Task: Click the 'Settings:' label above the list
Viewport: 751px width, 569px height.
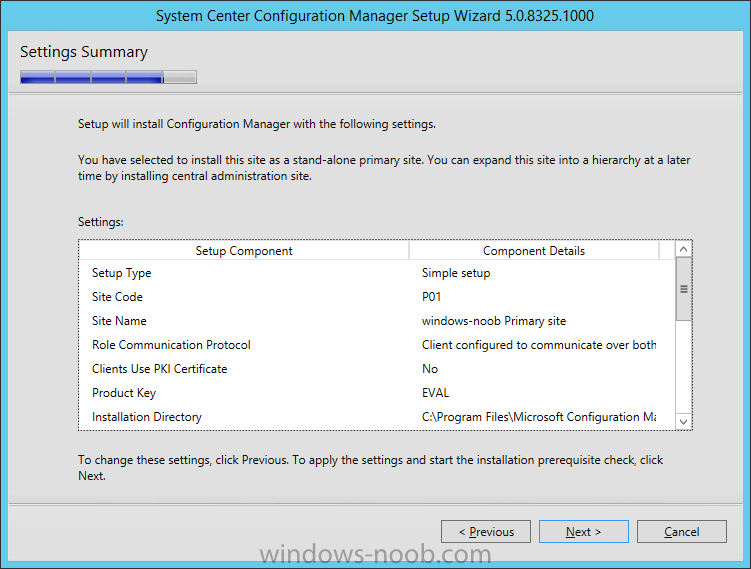Action: [x=101, y=222]
